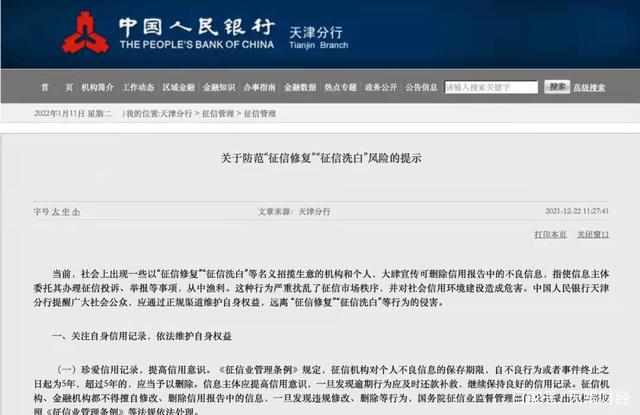This screenshot has width=640, height=415.
Task: Open the 政务公开 menu item
Action: [x=381, y=87]
